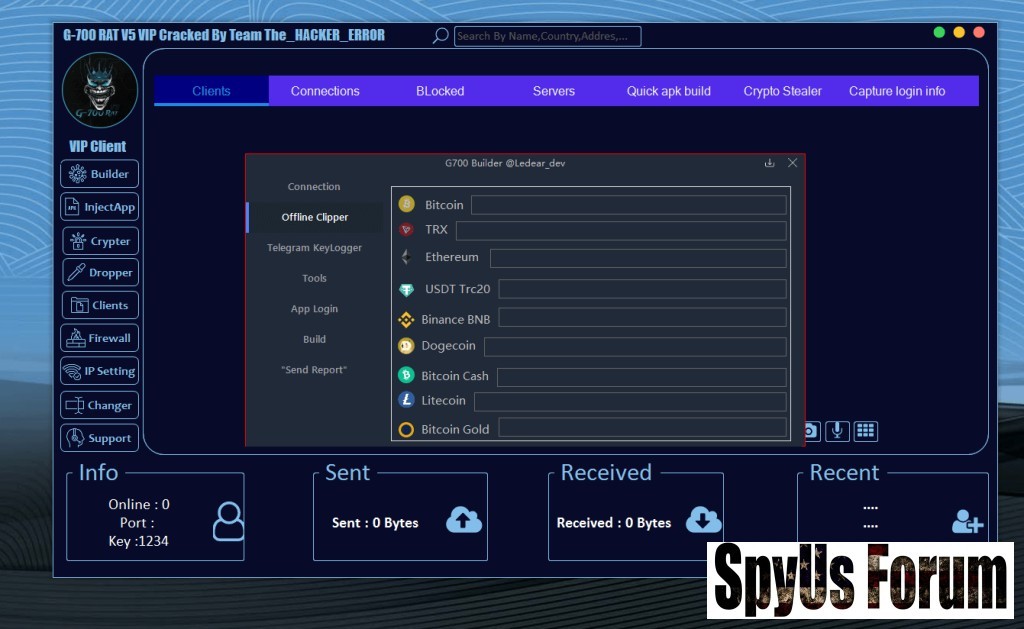Click the microphone icon

tap(837, 430)
